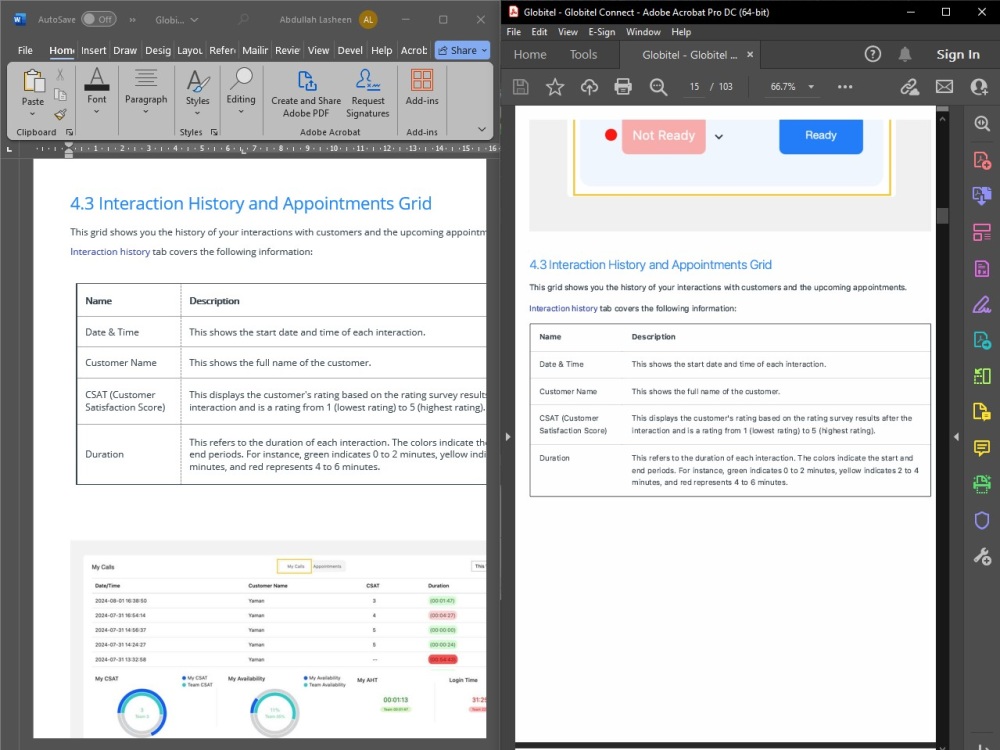Click the Interaction history link in PDF
The image size is (1000, 750).
pyautogui.click(x=563, y=308)
